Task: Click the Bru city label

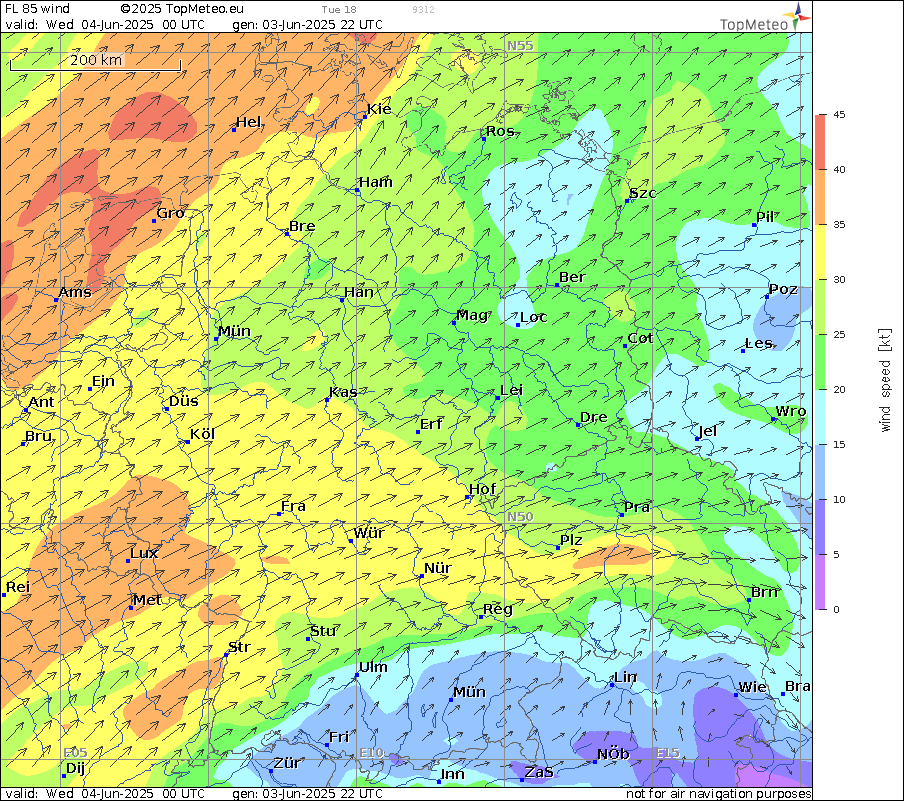Action: (x=39, y=436)
